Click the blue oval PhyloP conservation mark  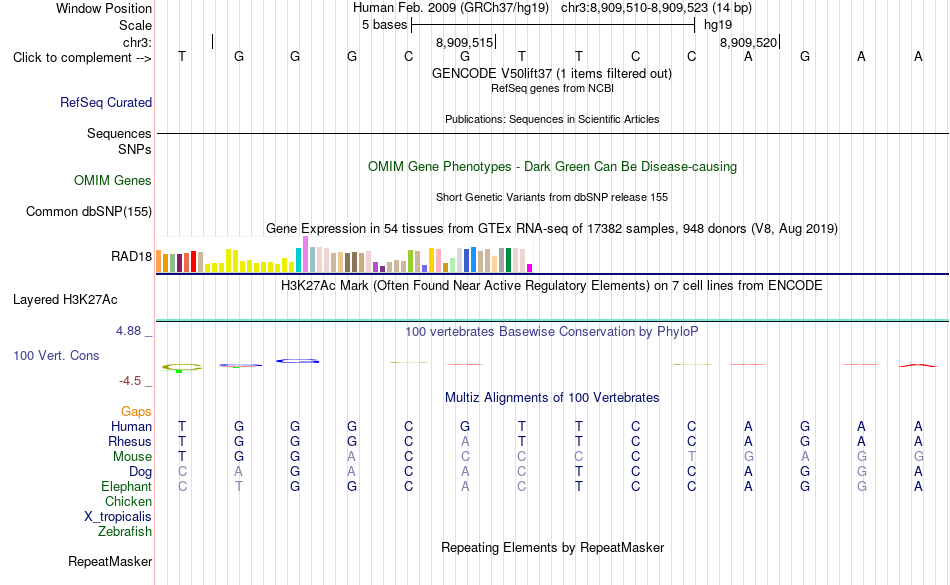point(297,361)
